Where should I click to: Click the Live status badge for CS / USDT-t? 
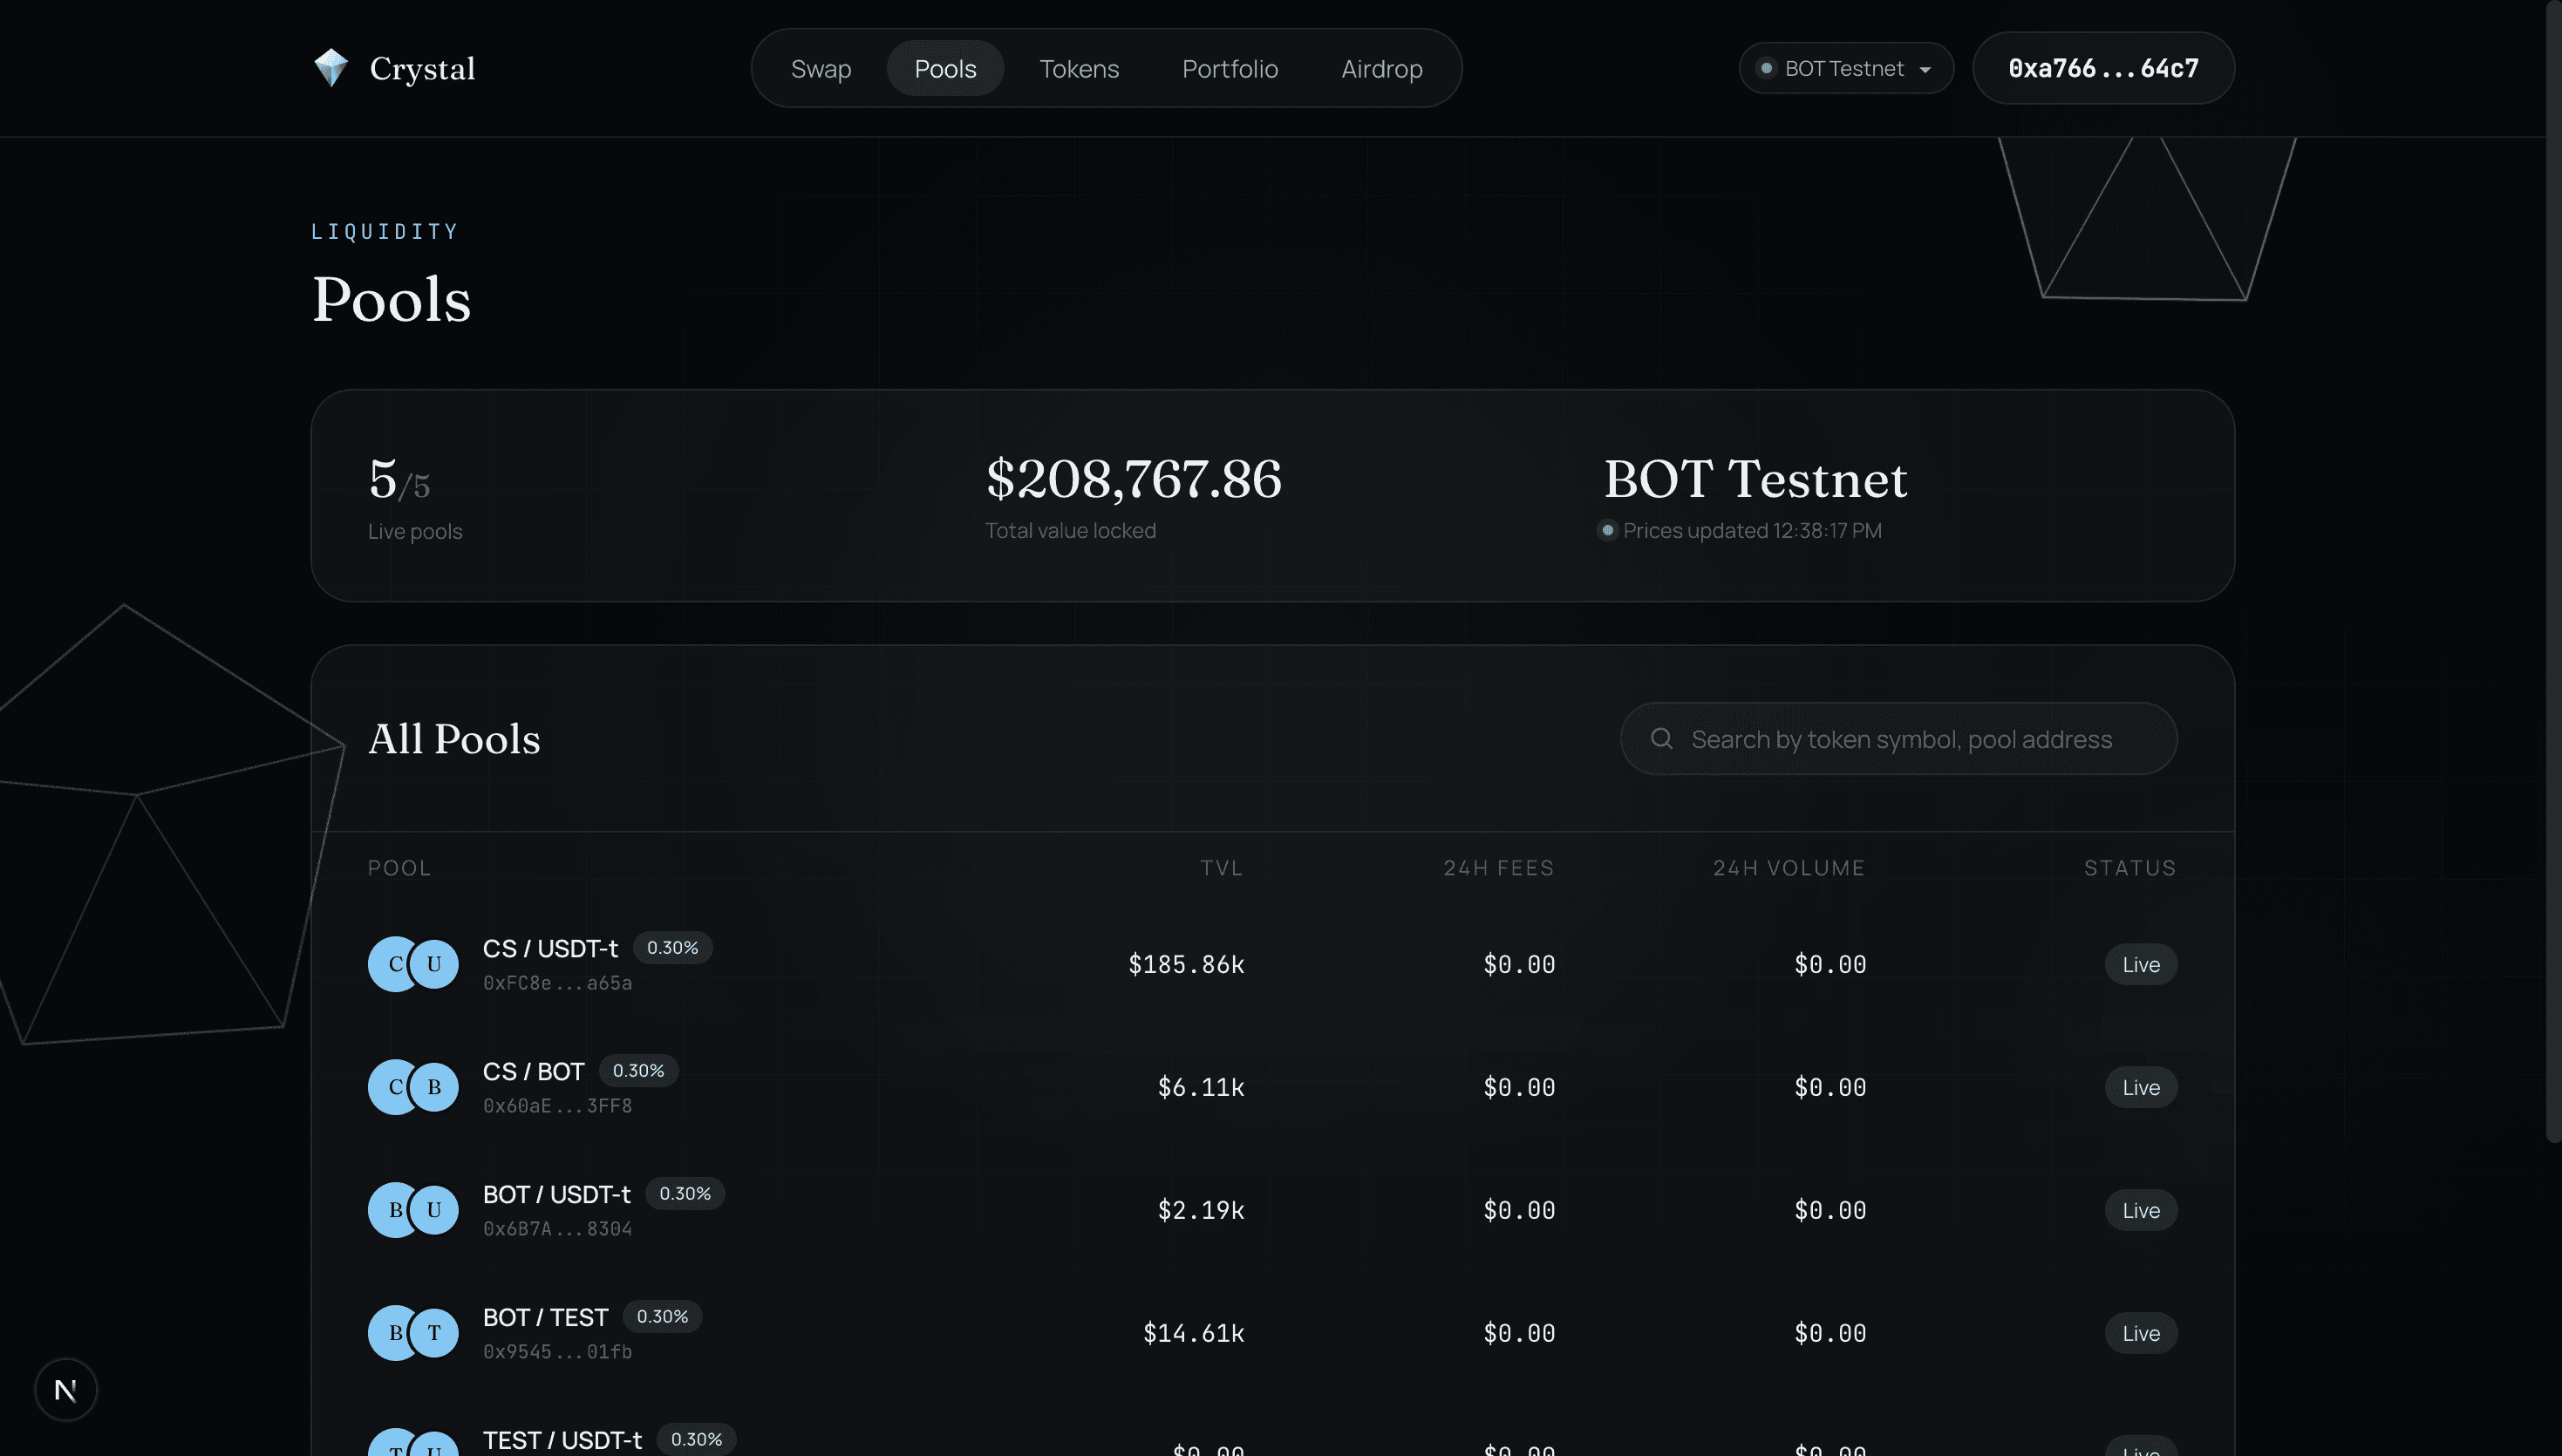pos(2141,964)
